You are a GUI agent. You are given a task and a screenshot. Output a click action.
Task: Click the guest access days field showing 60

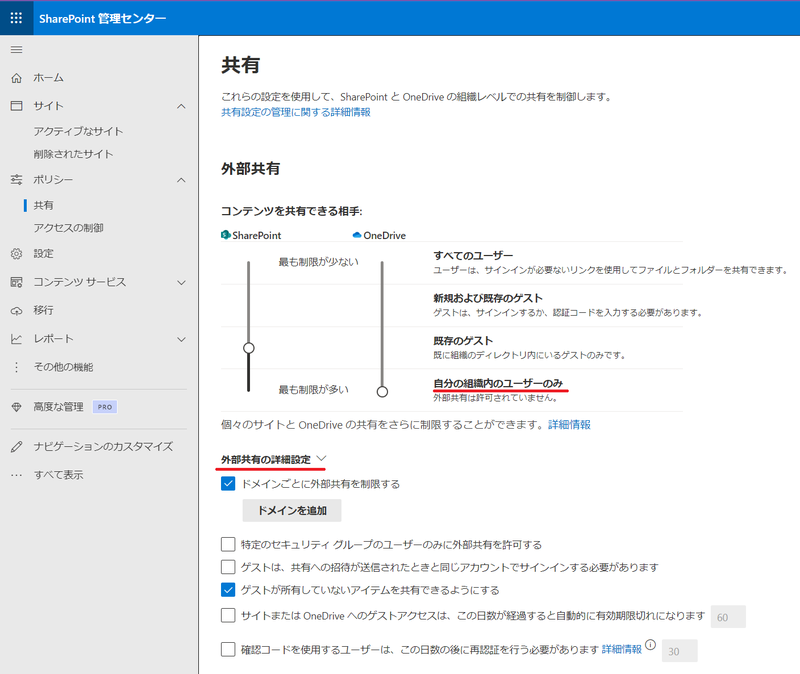pos(728,617)
